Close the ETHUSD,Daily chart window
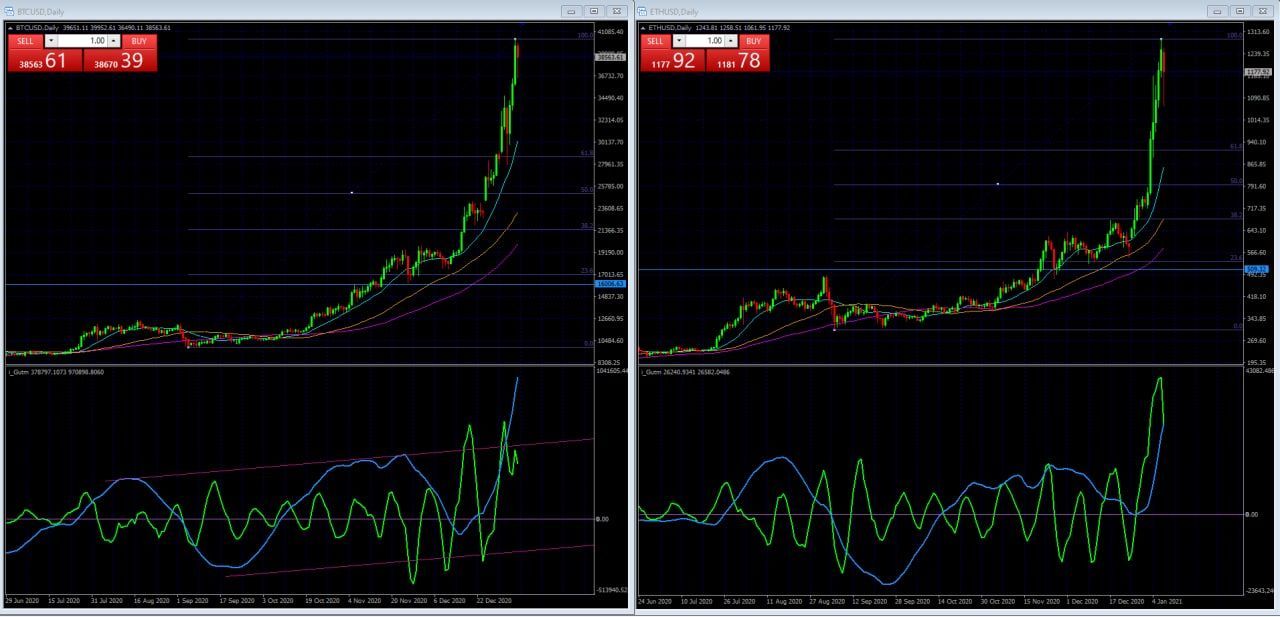Screen dimensions: 1280x617 tap(1263, 11)
